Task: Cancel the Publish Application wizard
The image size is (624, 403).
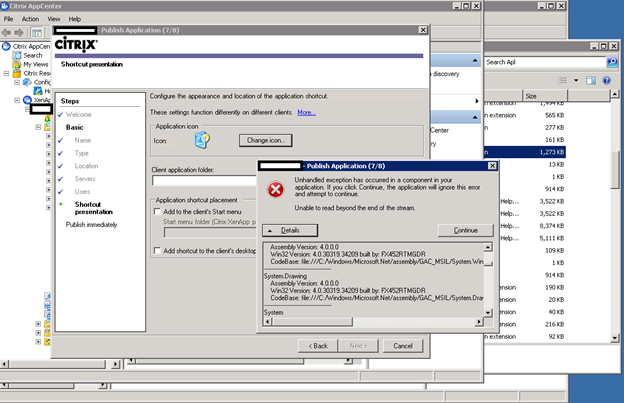Action: (403, 346)
